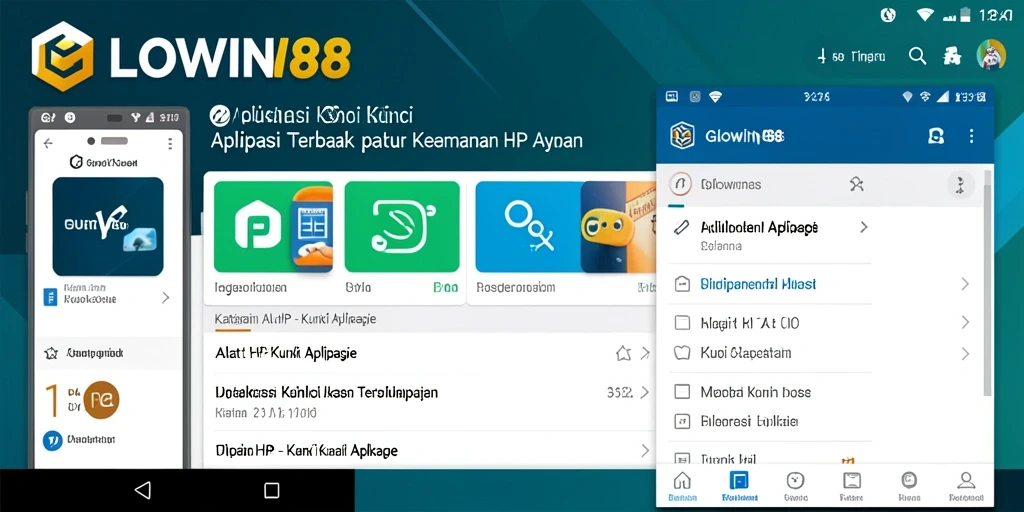This screenshot has width=1024, height=512.
Task: Click box icon beside Blidipanendil Hloast
Action: point(681,284)
